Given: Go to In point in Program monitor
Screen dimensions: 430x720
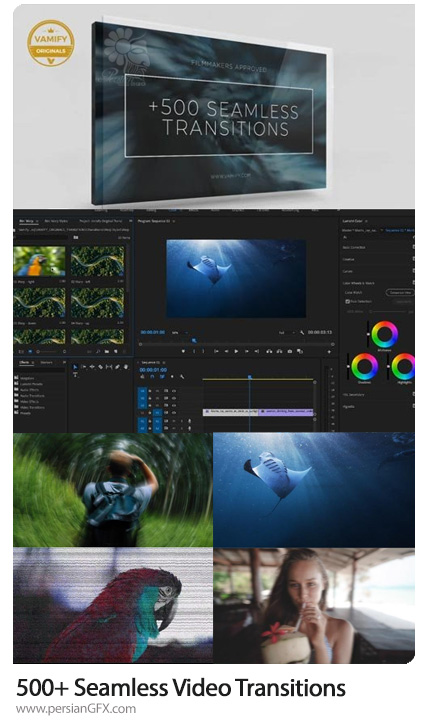Looking at the screenshot, I should coord(216,351).
